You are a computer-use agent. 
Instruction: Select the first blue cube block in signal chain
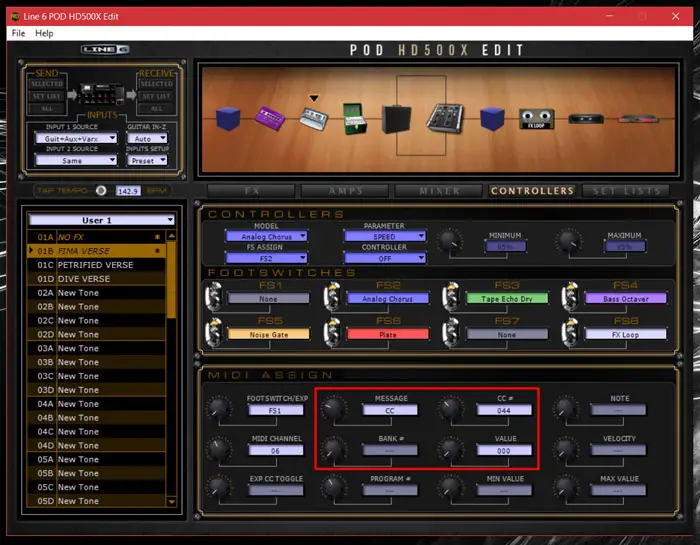228,119
